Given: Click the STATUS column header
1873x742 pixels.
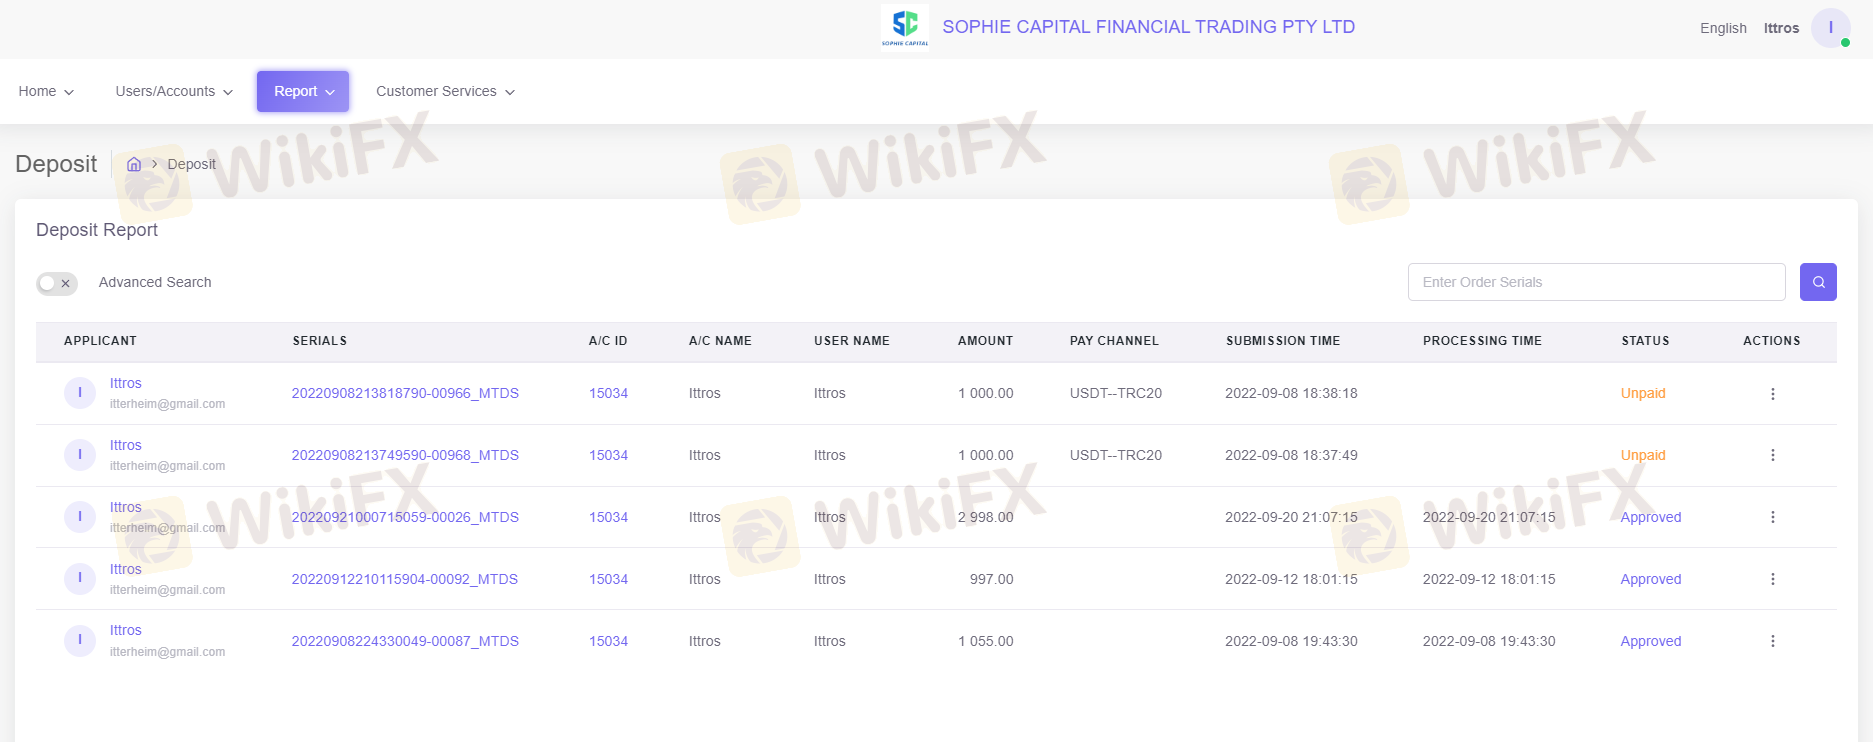Looking at the screenshot, I should coord(1645,341).
